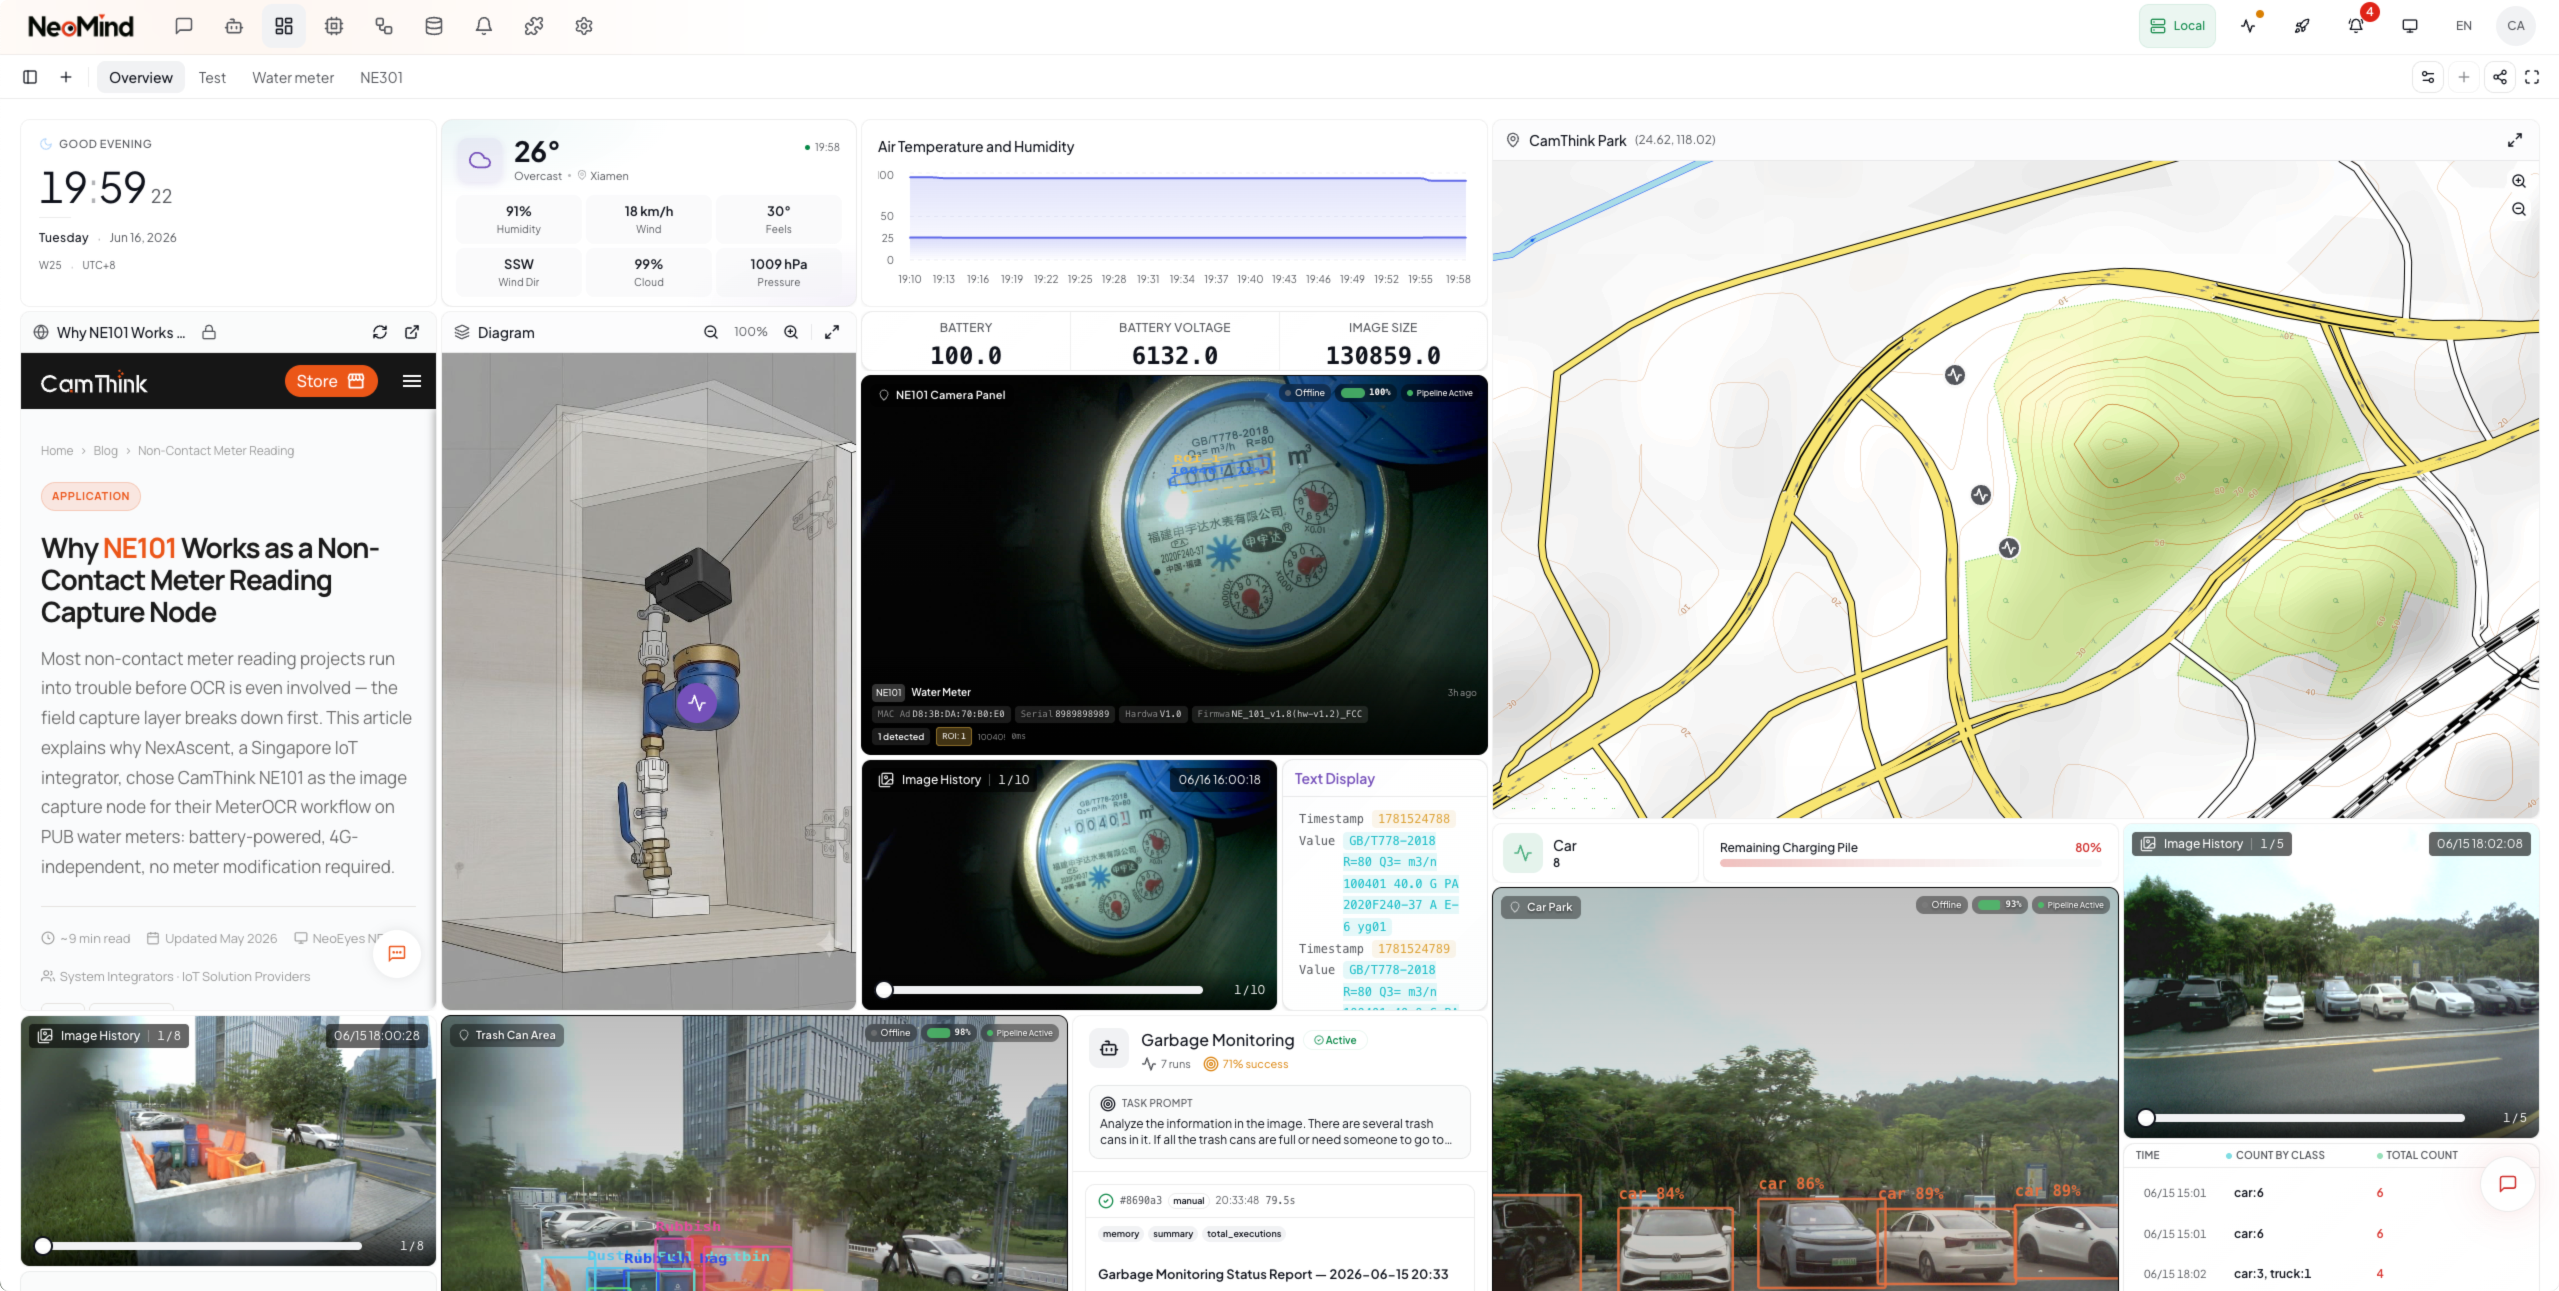Screen dimensions: 2559x1291
Task: Click the rocket icon in the header
Action: pos(2302,26)
